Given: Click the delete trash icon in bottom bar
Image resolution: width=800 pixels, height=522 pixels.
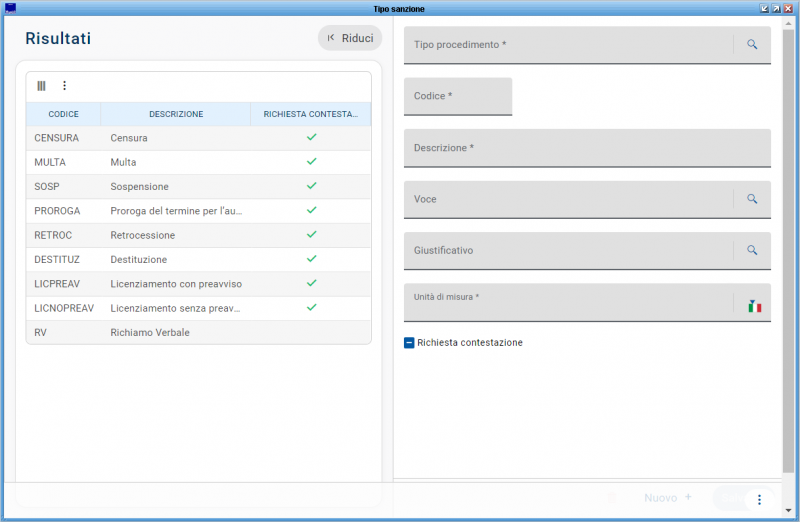Looking at the screenshot, I should 612,497.
